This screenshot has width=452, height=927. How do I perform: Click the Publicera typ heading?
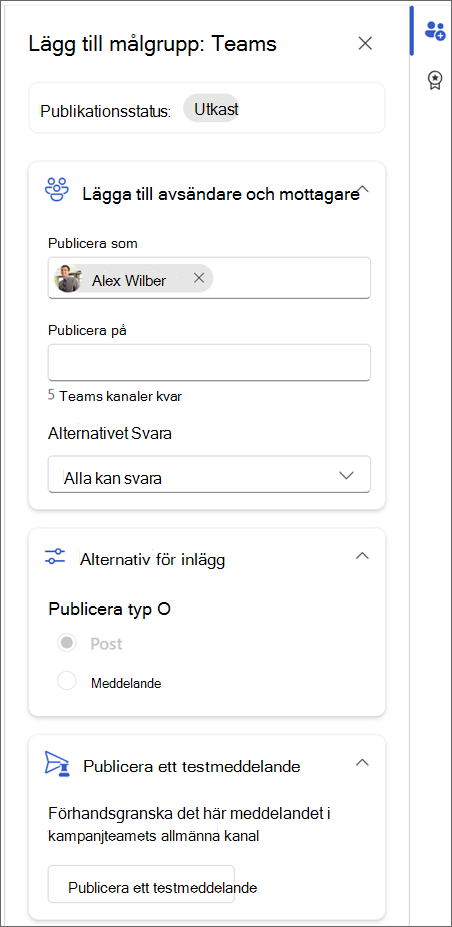(110, 609)
